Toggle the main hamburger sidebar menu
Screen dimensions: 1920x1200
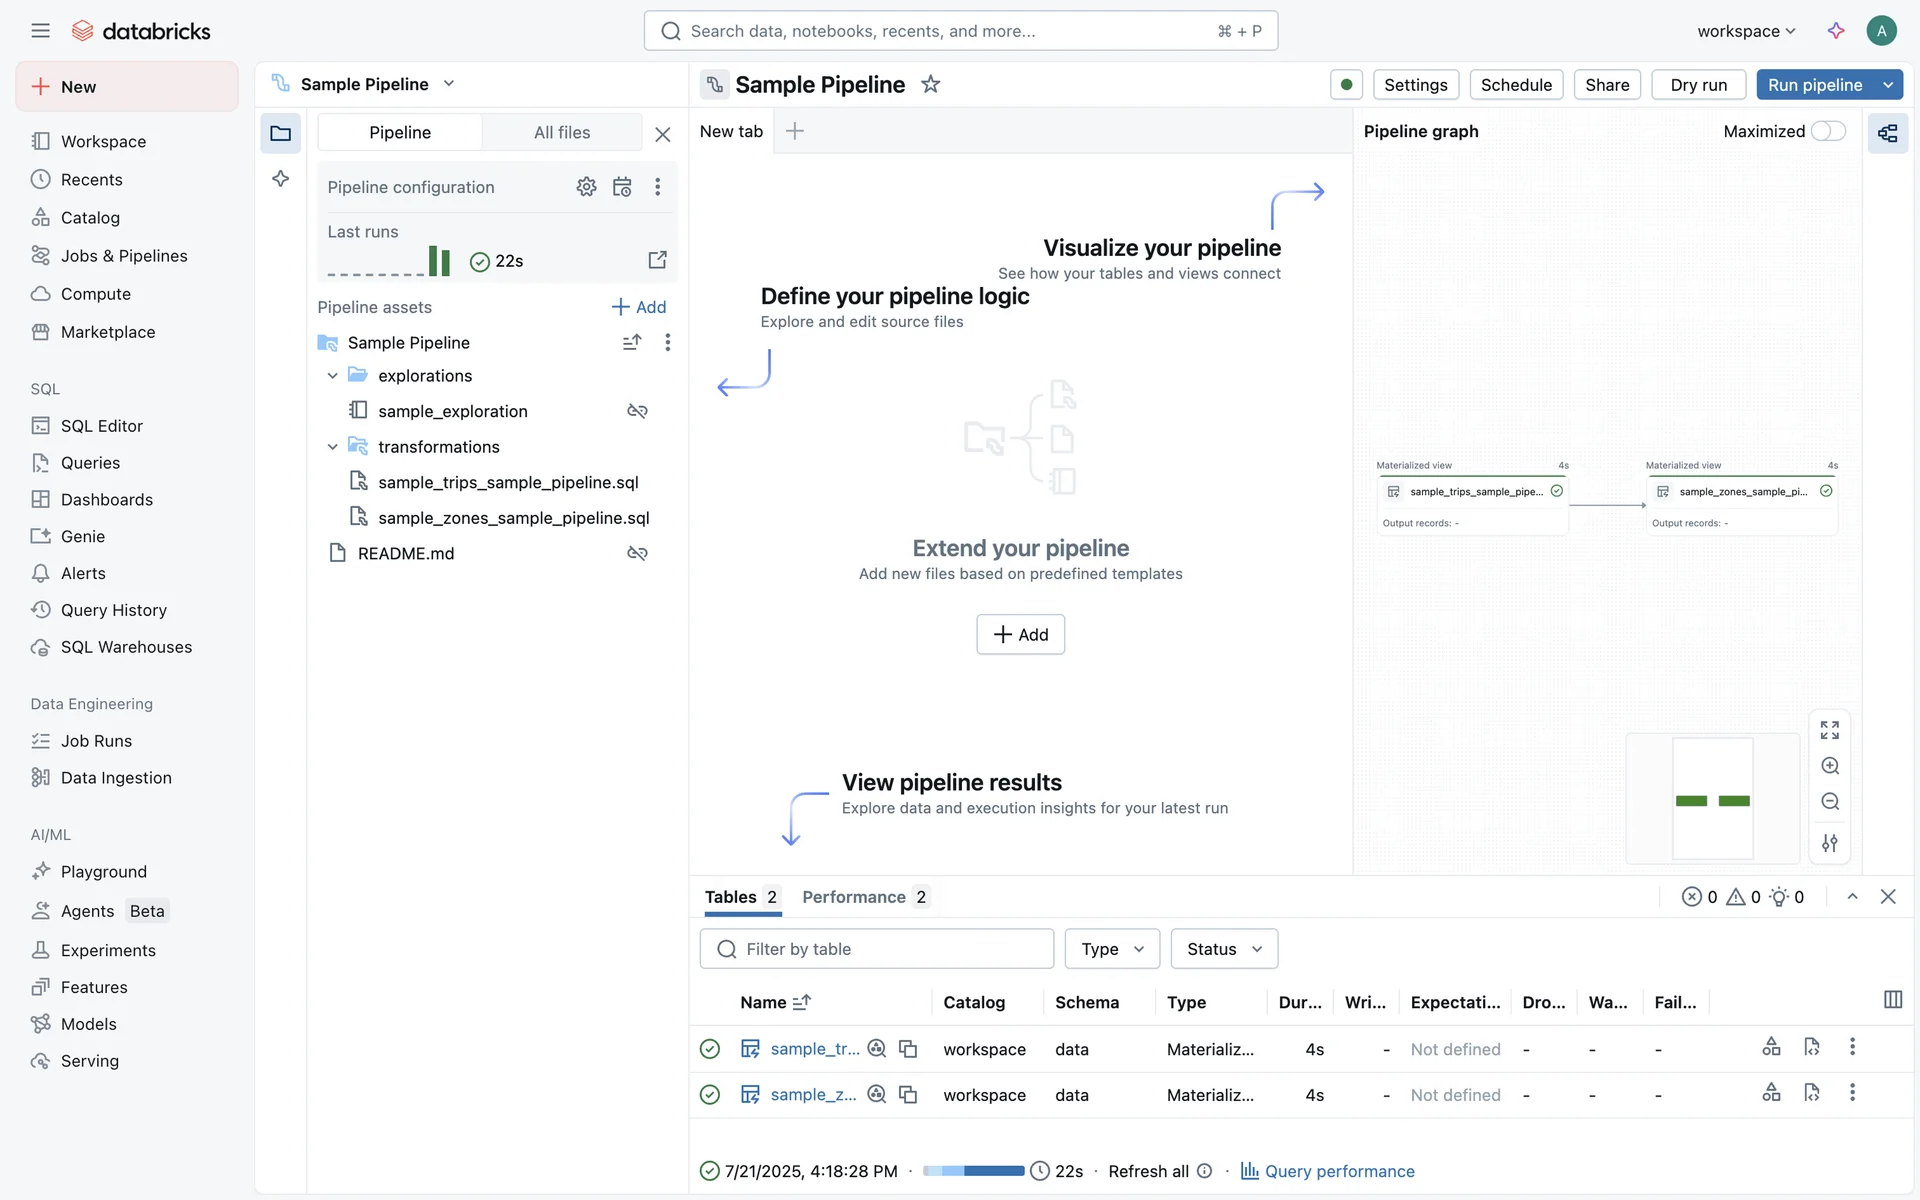[40, 31]
